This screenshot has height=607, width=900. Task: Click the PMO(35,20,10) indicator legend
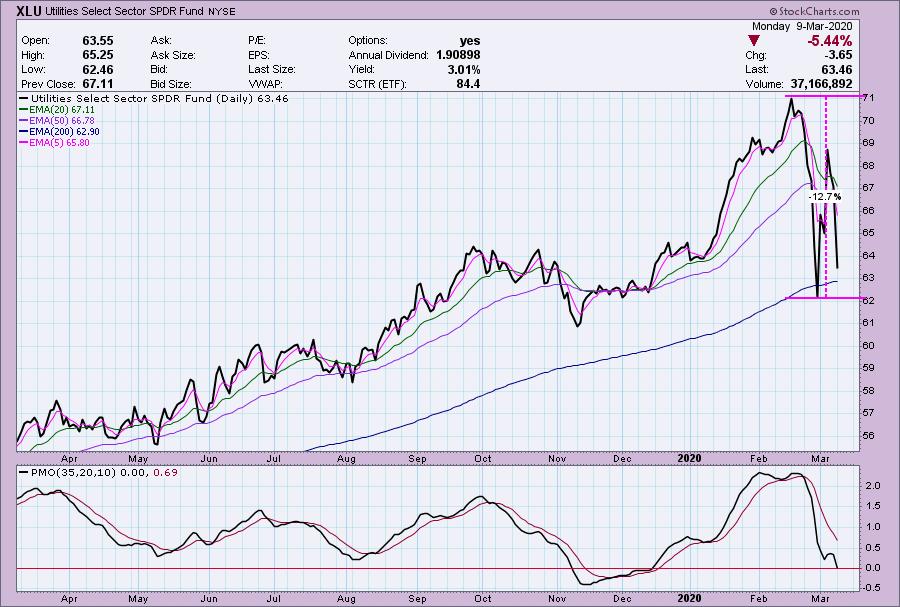pos(98,472)
